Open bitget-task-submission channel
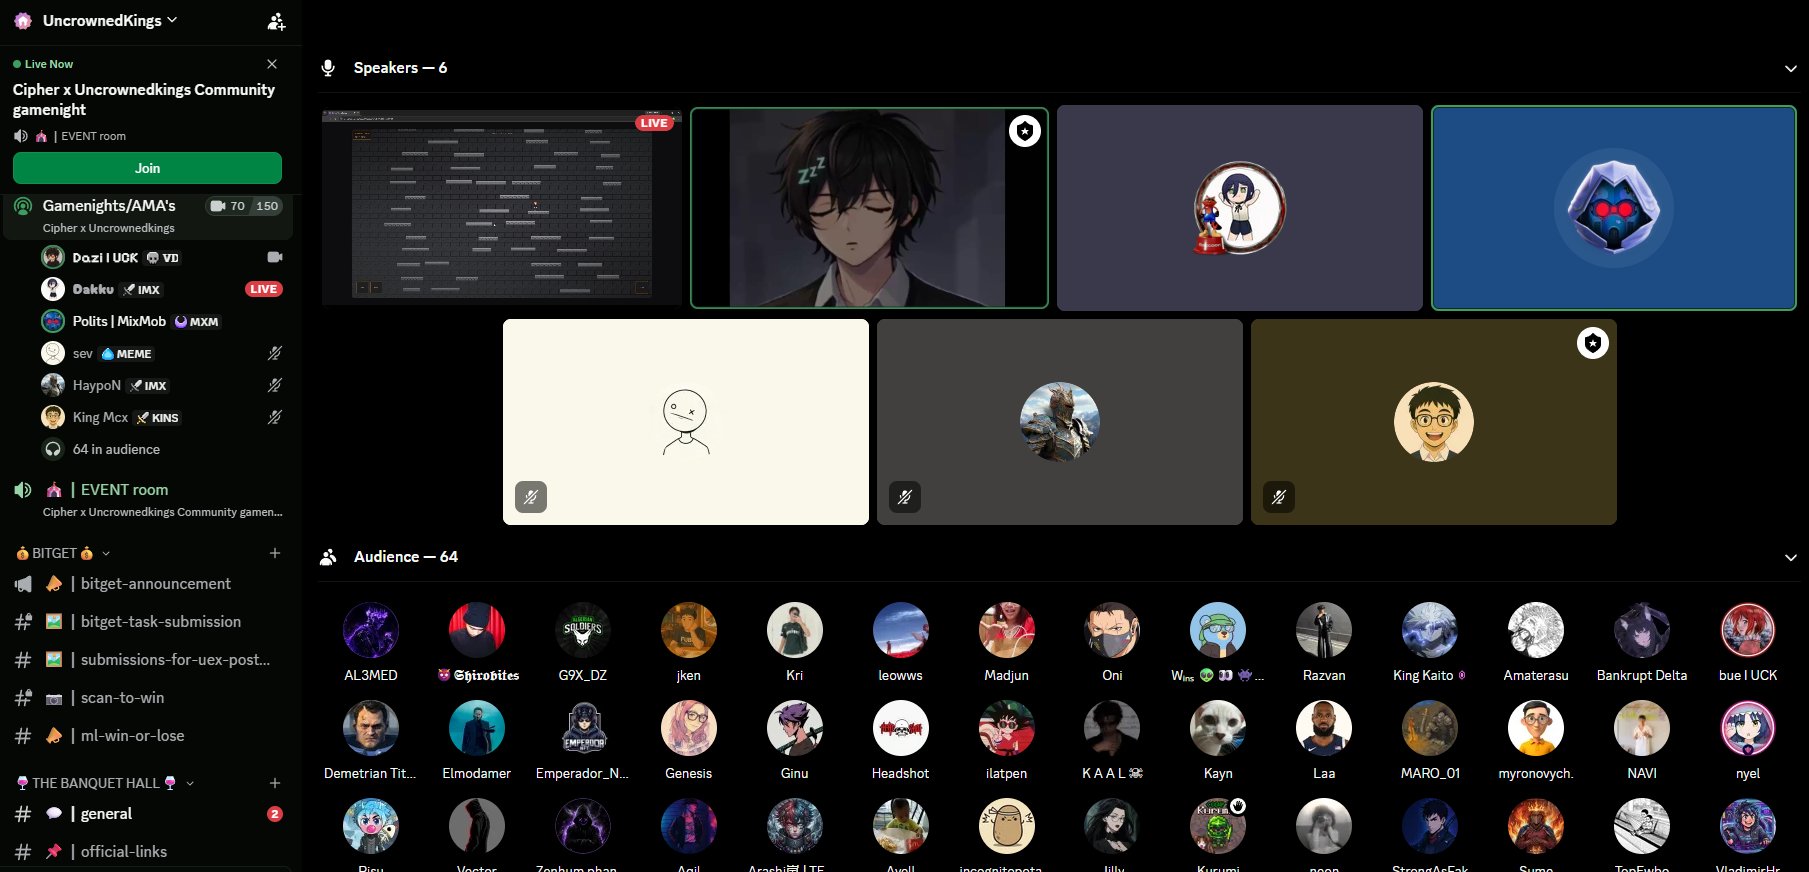Viewport: 1809px width, 872px height. [x=147, y=622]
